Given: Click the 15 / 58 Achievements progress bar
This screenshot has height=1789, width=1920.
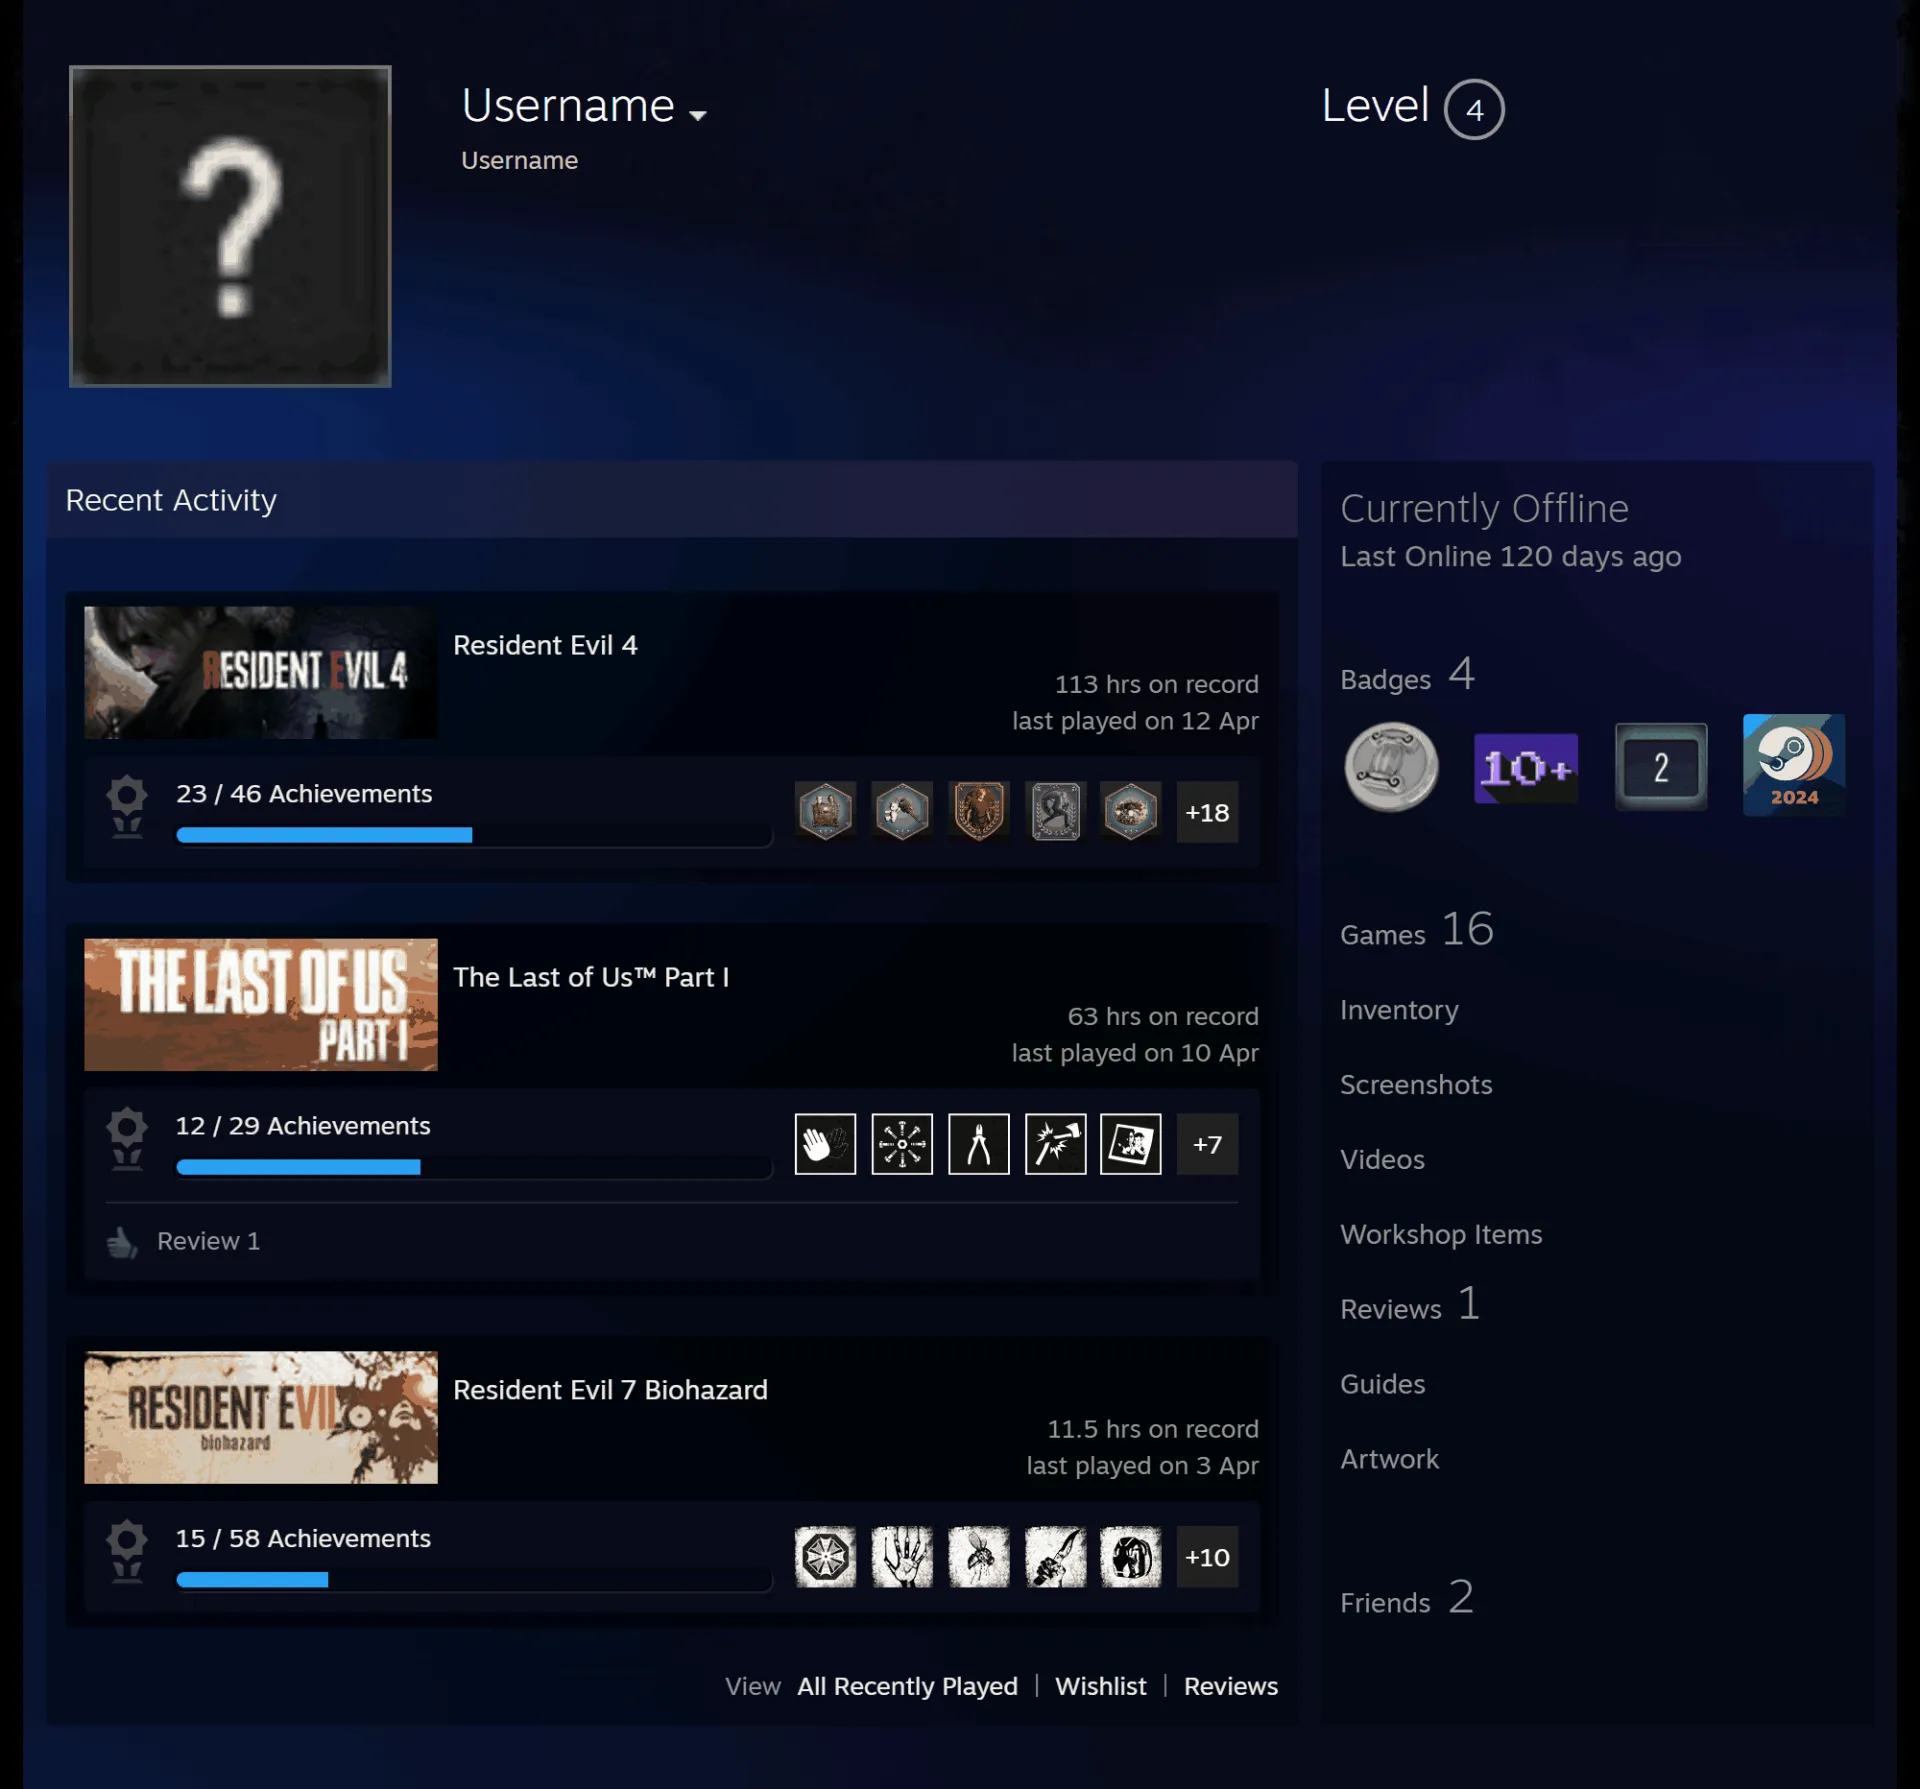Looking at the screenshot, I should point(474,1580).
